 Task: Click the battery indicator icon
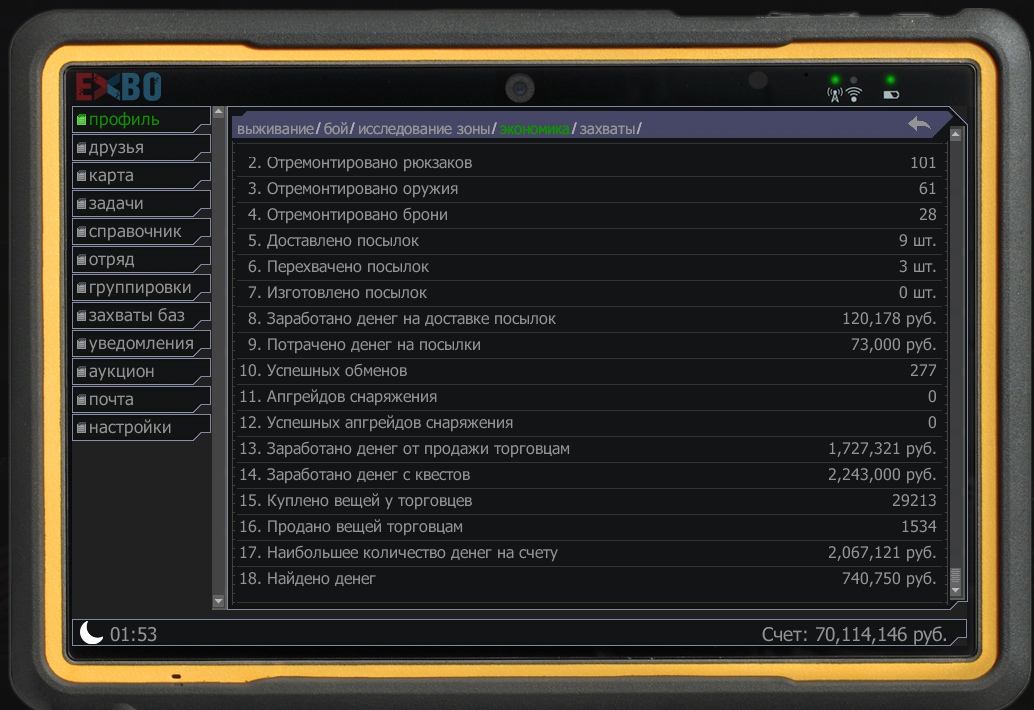pos(890,95)
